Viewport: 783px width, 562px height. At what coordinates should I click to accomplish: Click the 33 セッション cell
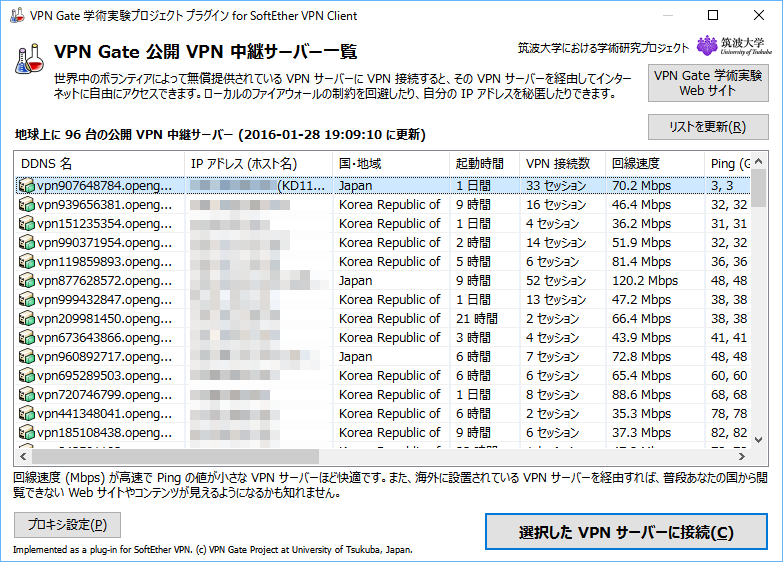556,186
